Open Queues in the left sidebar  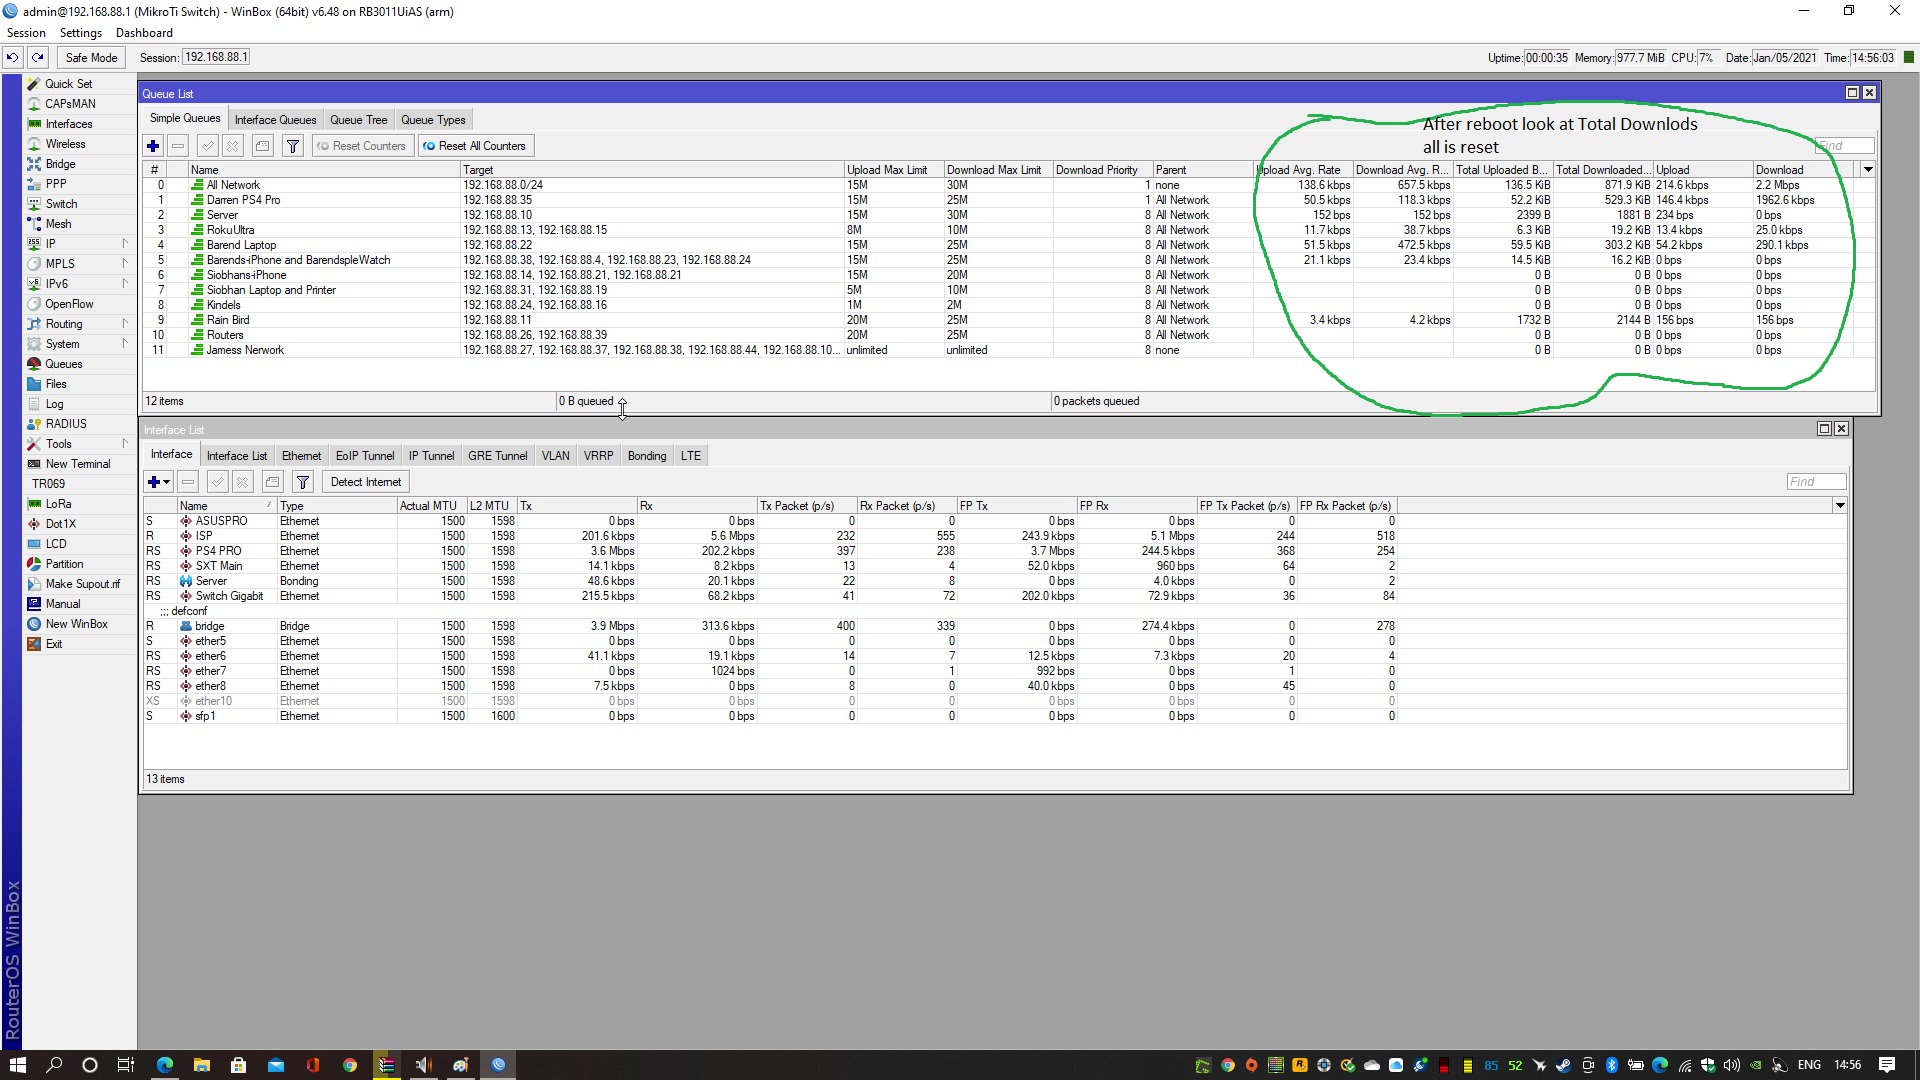[x=64, y=364]
